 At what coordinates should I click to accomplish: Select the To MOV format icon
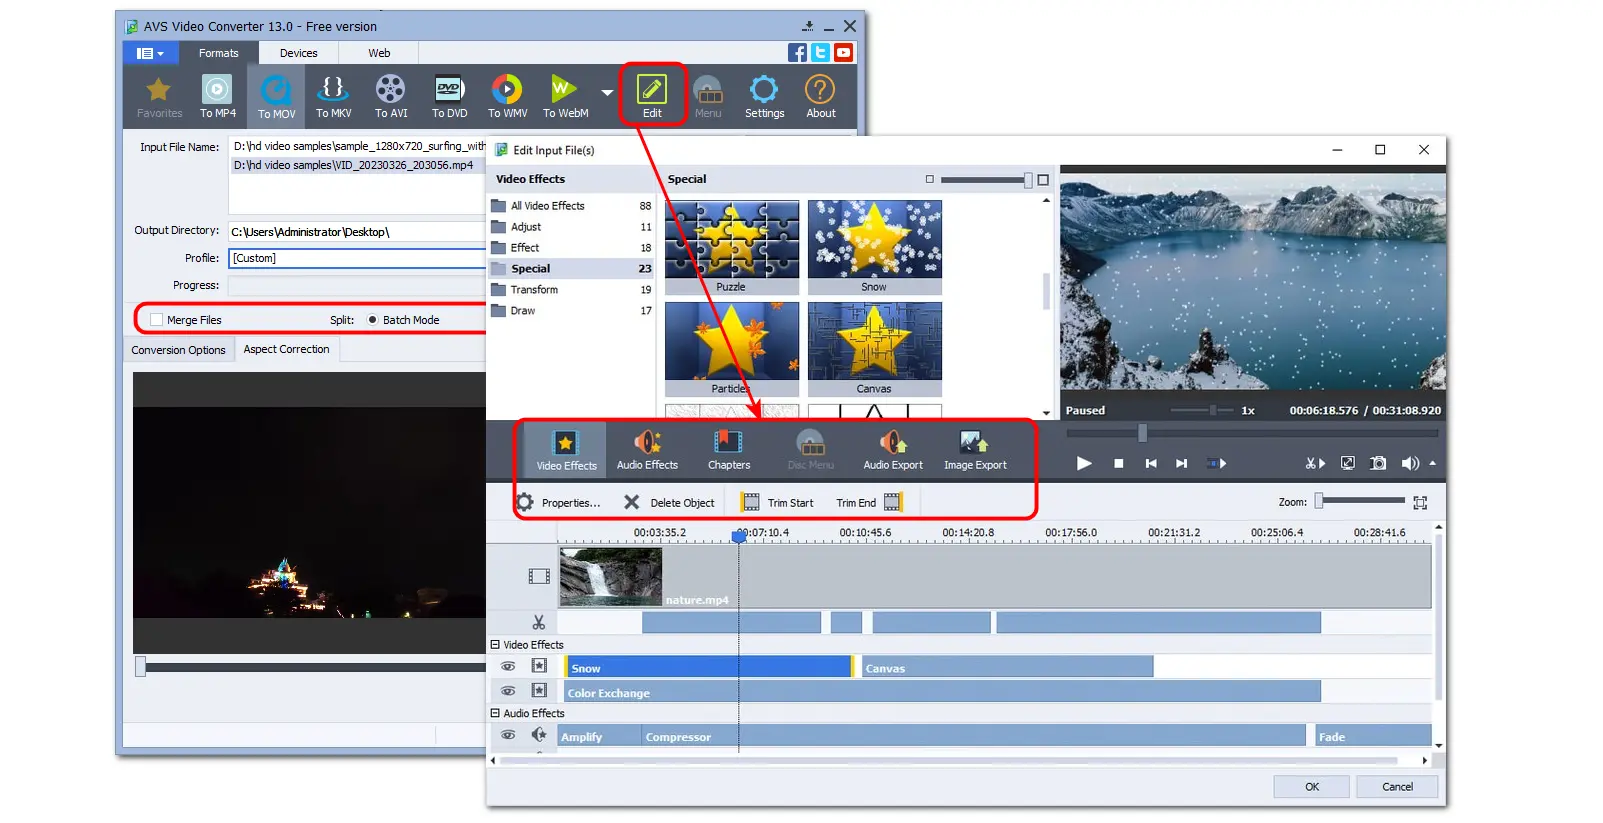click(x=276, y=96)
